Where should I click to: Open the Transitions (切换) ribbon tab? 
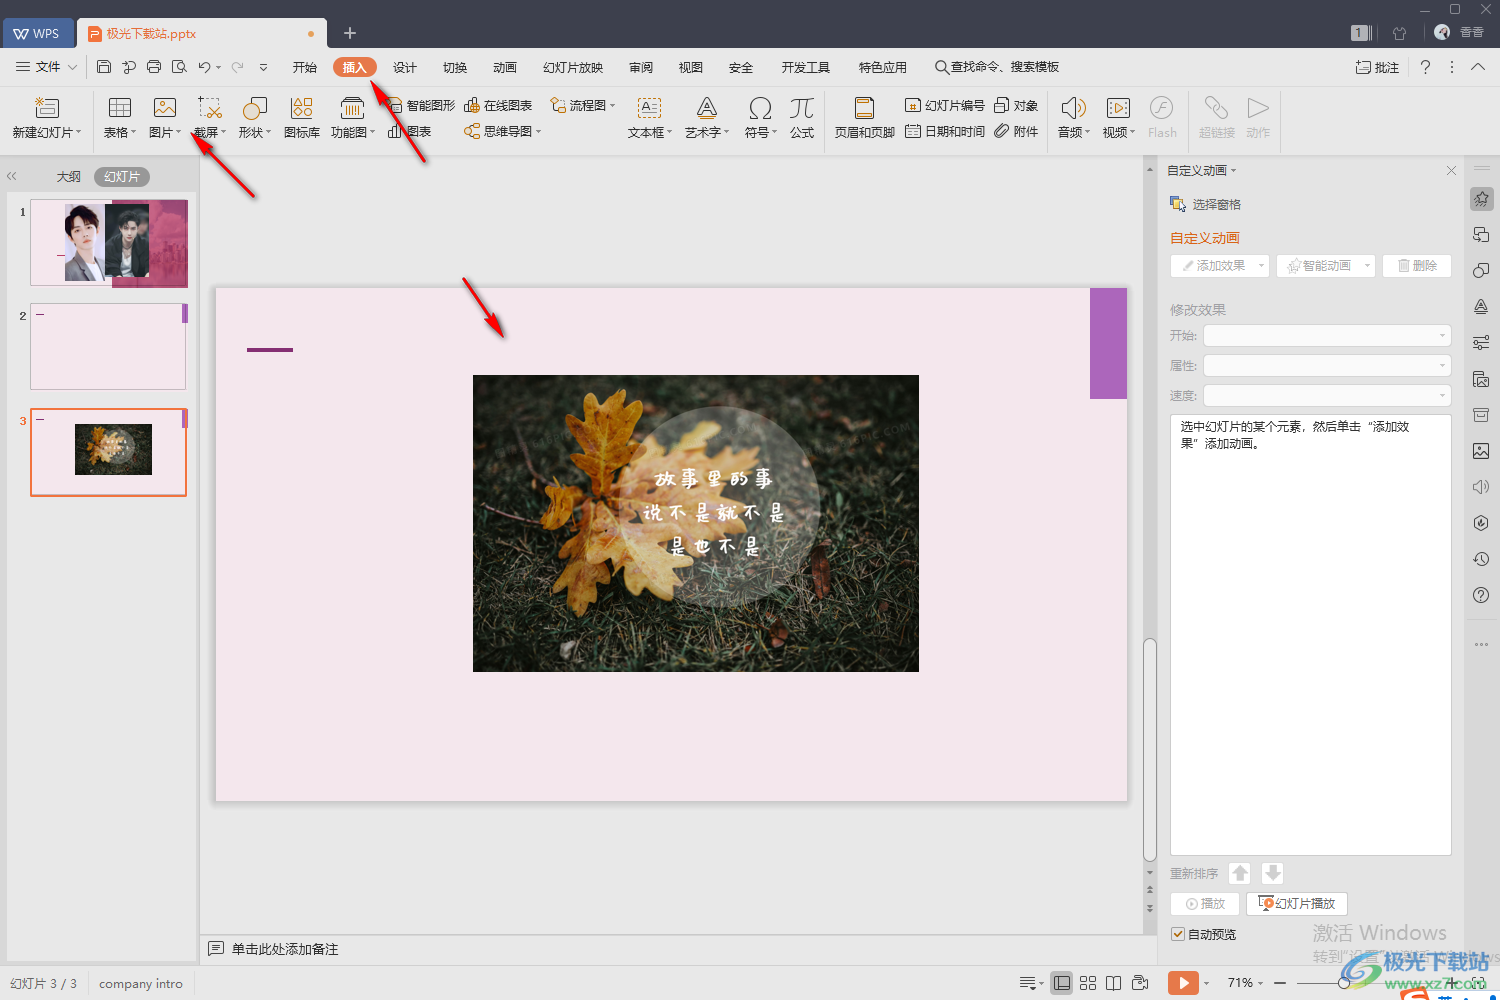(455, 67)
